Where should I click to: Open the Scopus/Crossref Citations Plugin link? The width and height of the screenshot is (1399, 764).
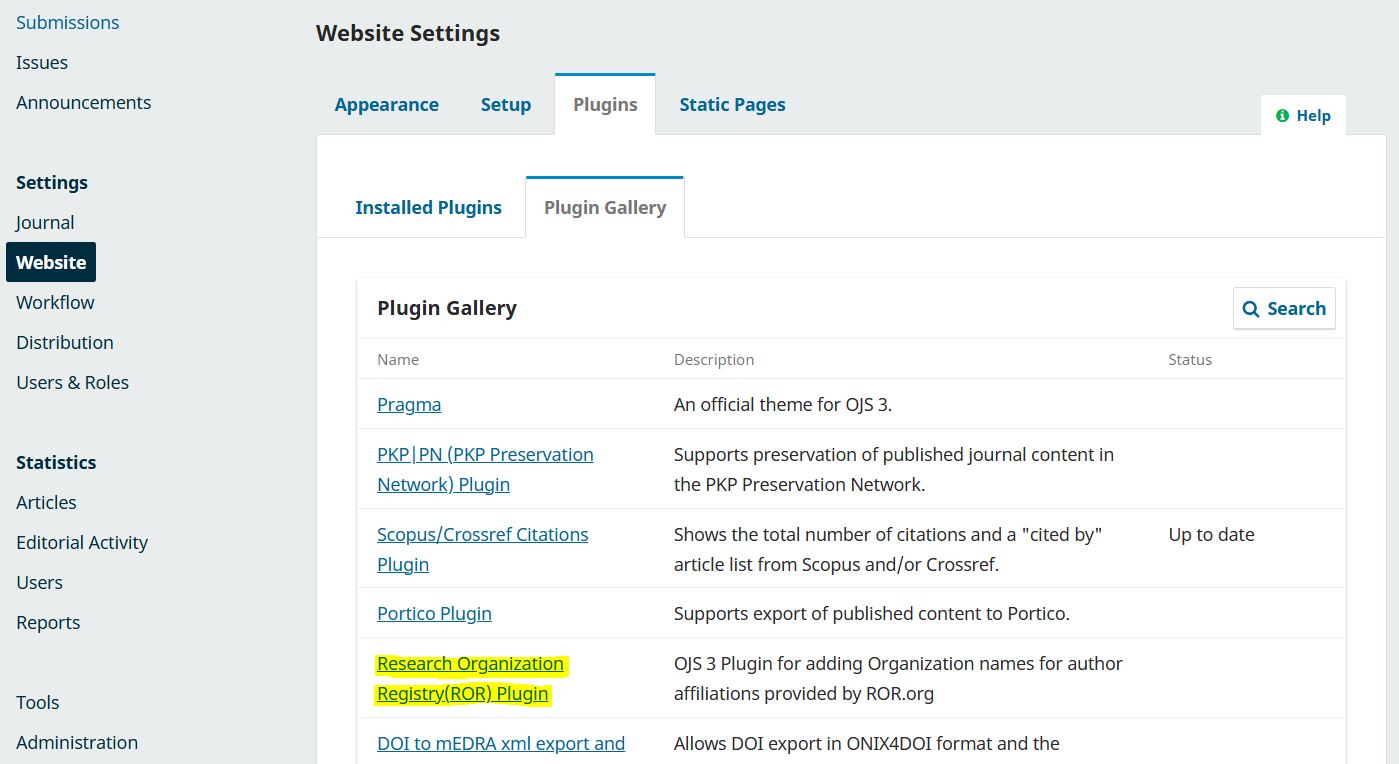click(482, 549)
